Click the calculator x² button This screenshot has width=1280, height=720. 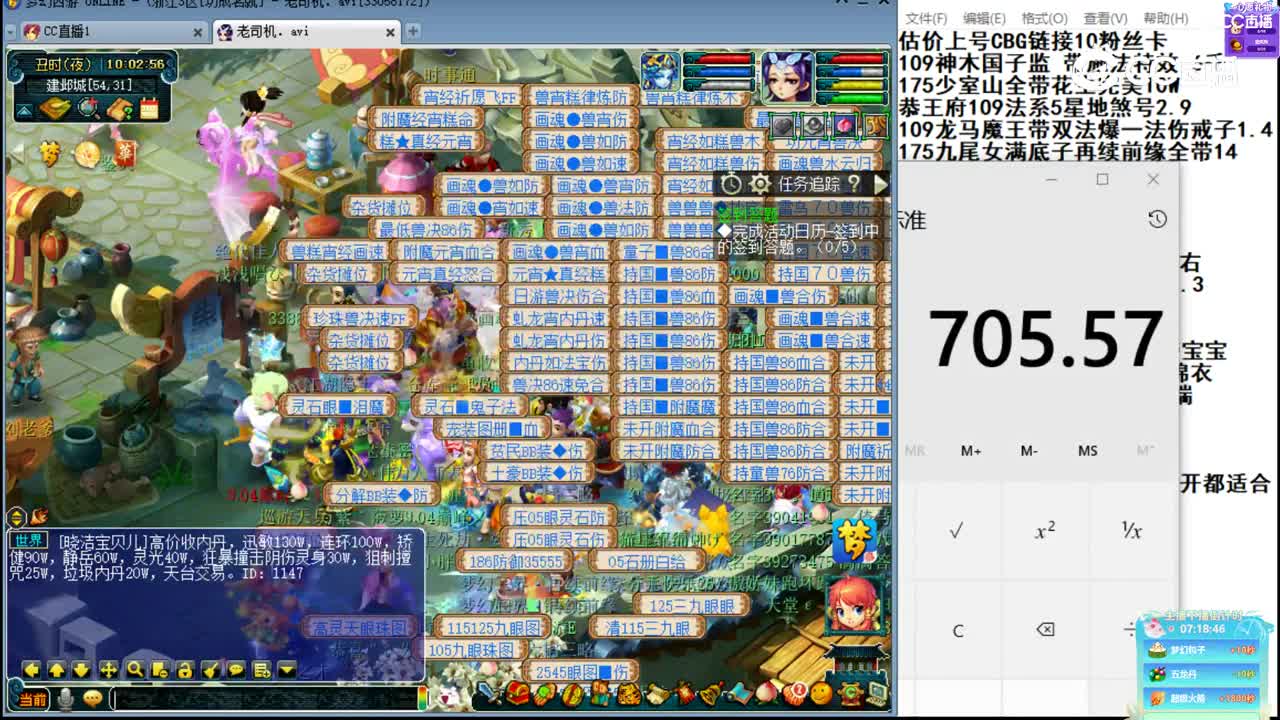(1044, 531)
